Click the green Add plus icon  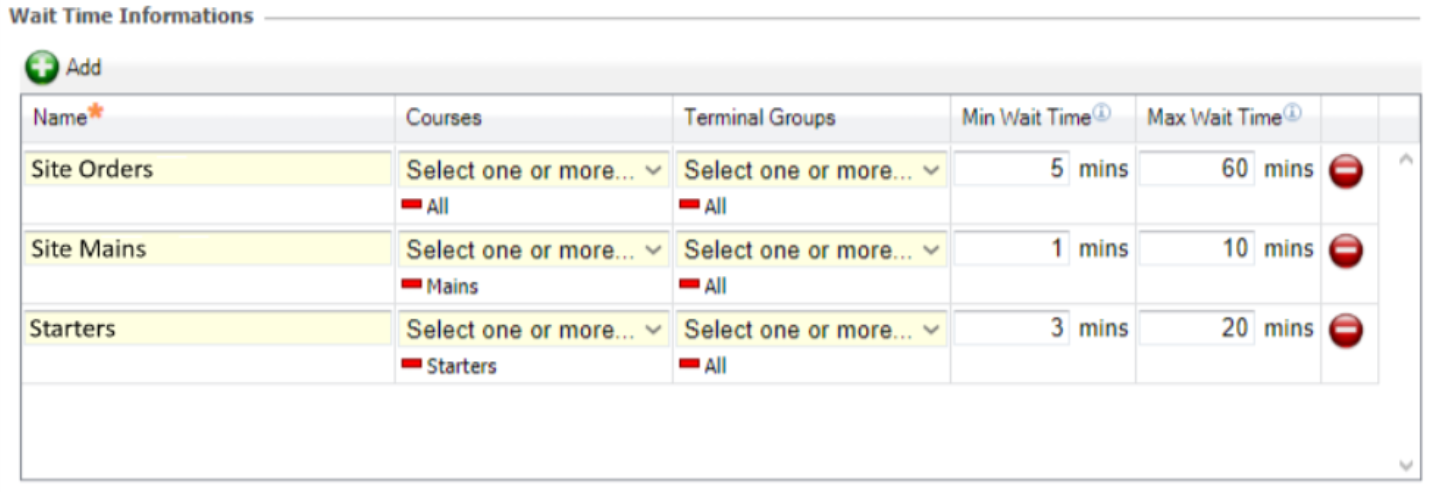click(42, 68)
